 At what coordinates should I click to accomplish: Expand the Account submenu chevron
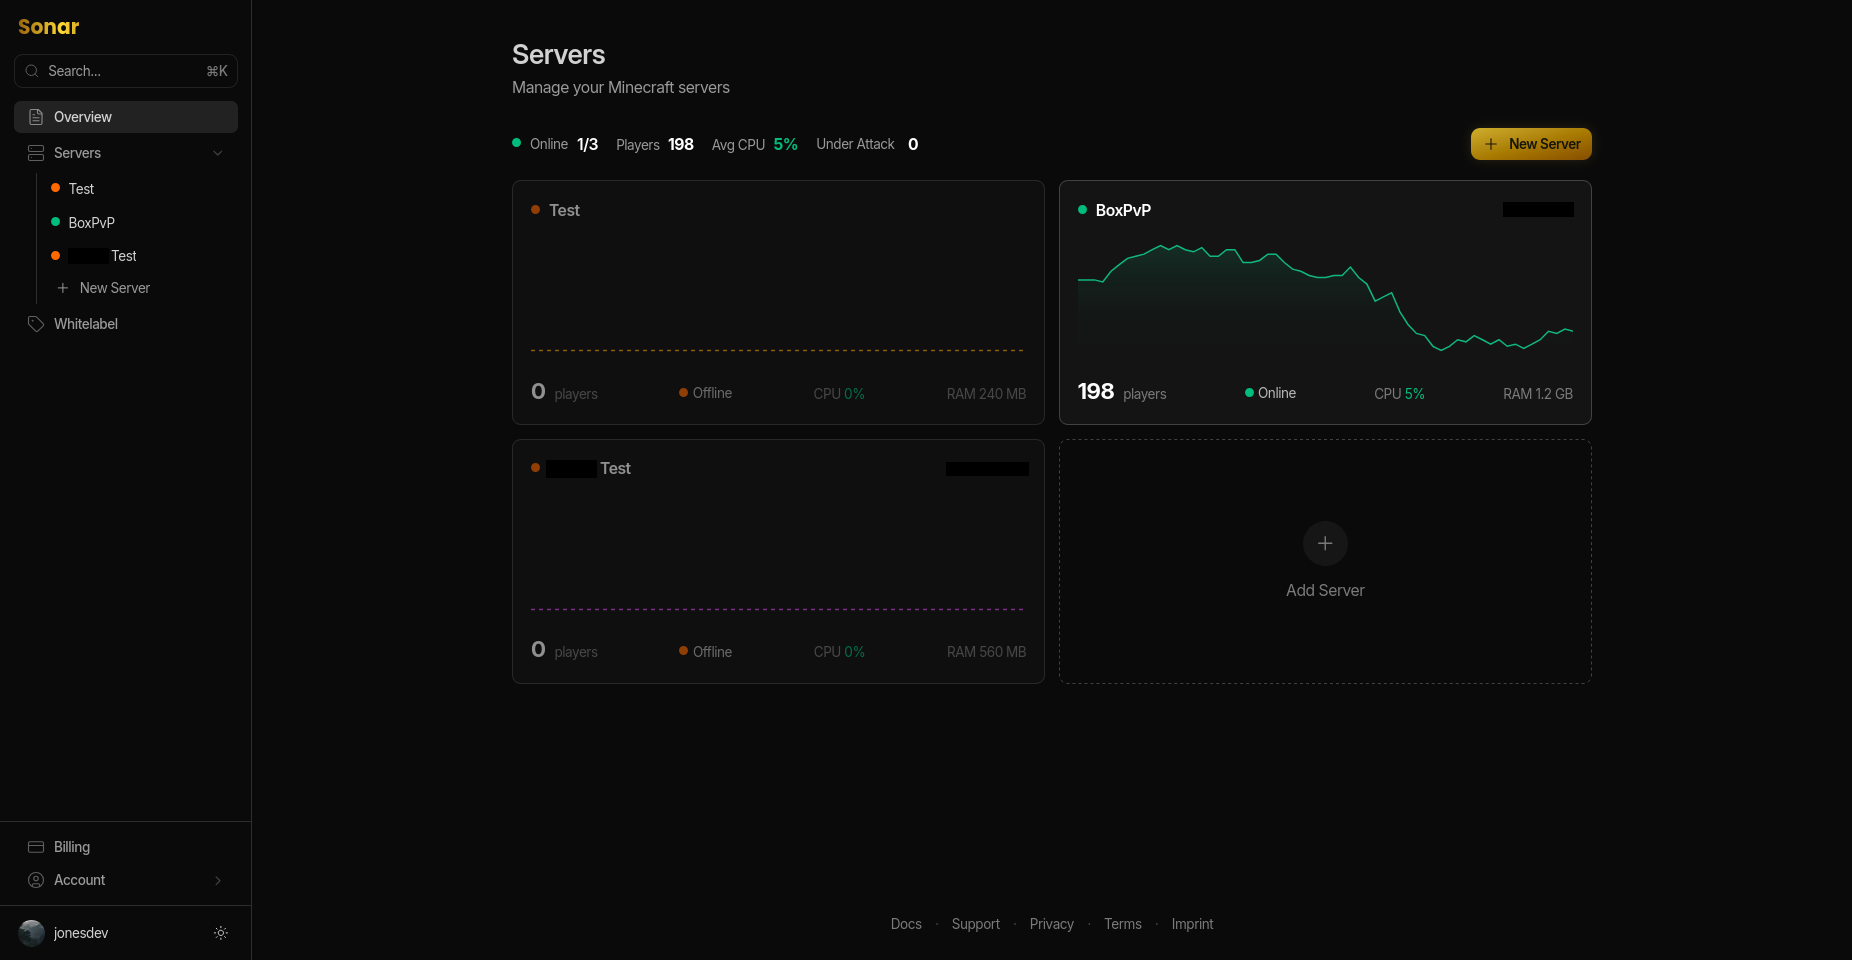[x=218, y=880]
